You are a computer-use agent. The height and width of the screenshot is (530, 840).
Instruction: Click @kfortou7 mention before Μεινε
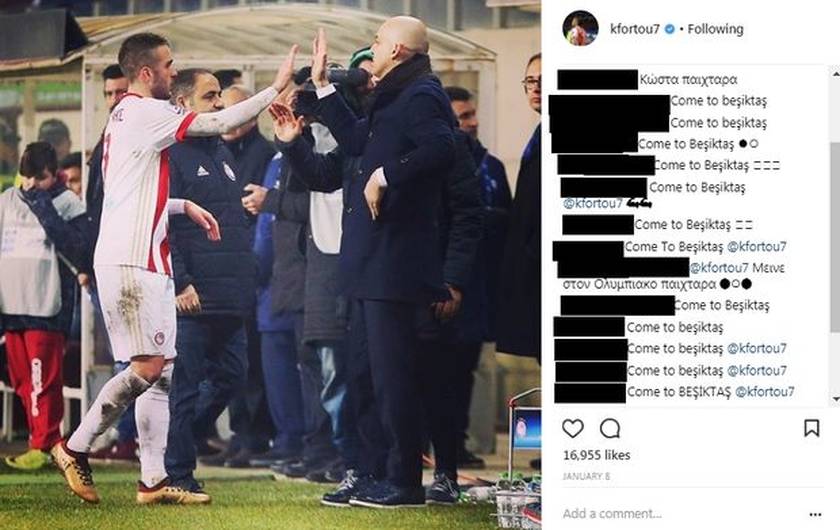tap(718, 267)
